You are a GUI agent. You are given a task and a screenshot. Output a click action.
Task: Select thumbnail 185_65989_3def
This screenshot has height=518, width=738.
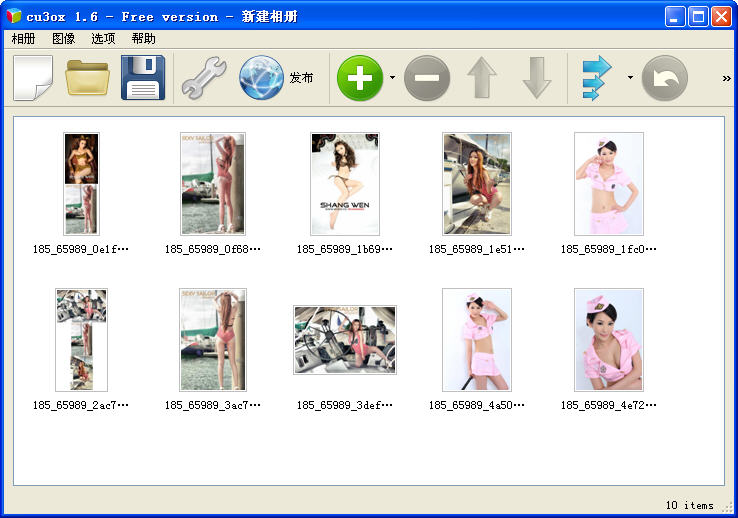pyautogui.click(x=344, y=340)
